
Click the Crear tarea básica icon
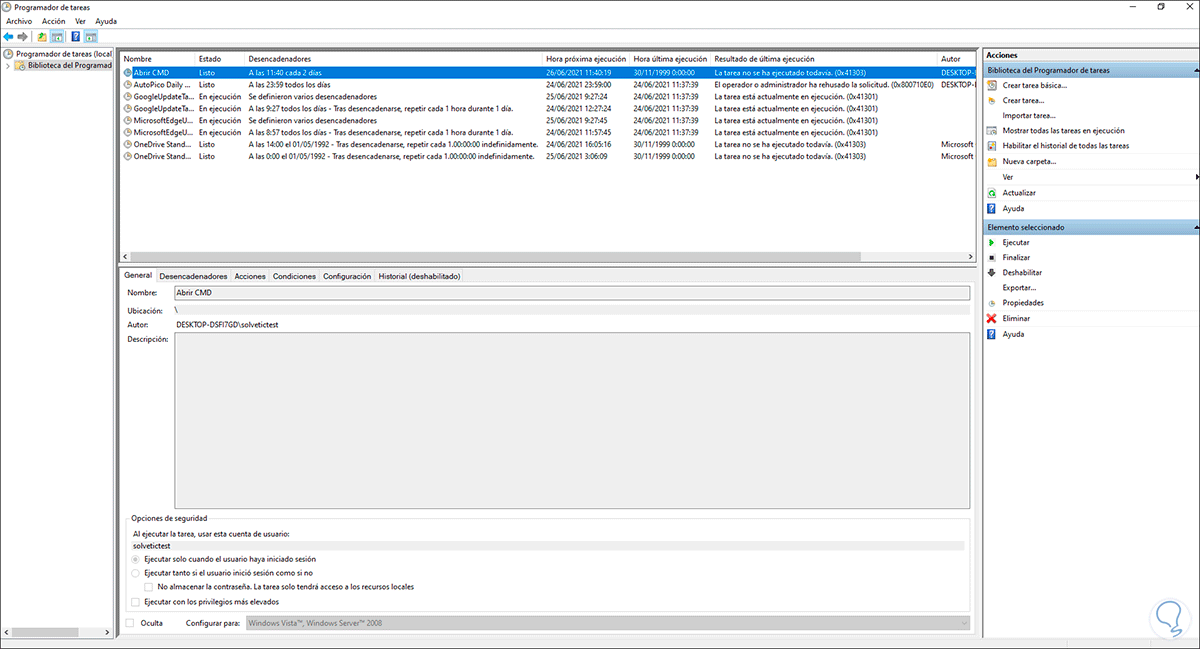pyautogui.click(x=992, y=85)
